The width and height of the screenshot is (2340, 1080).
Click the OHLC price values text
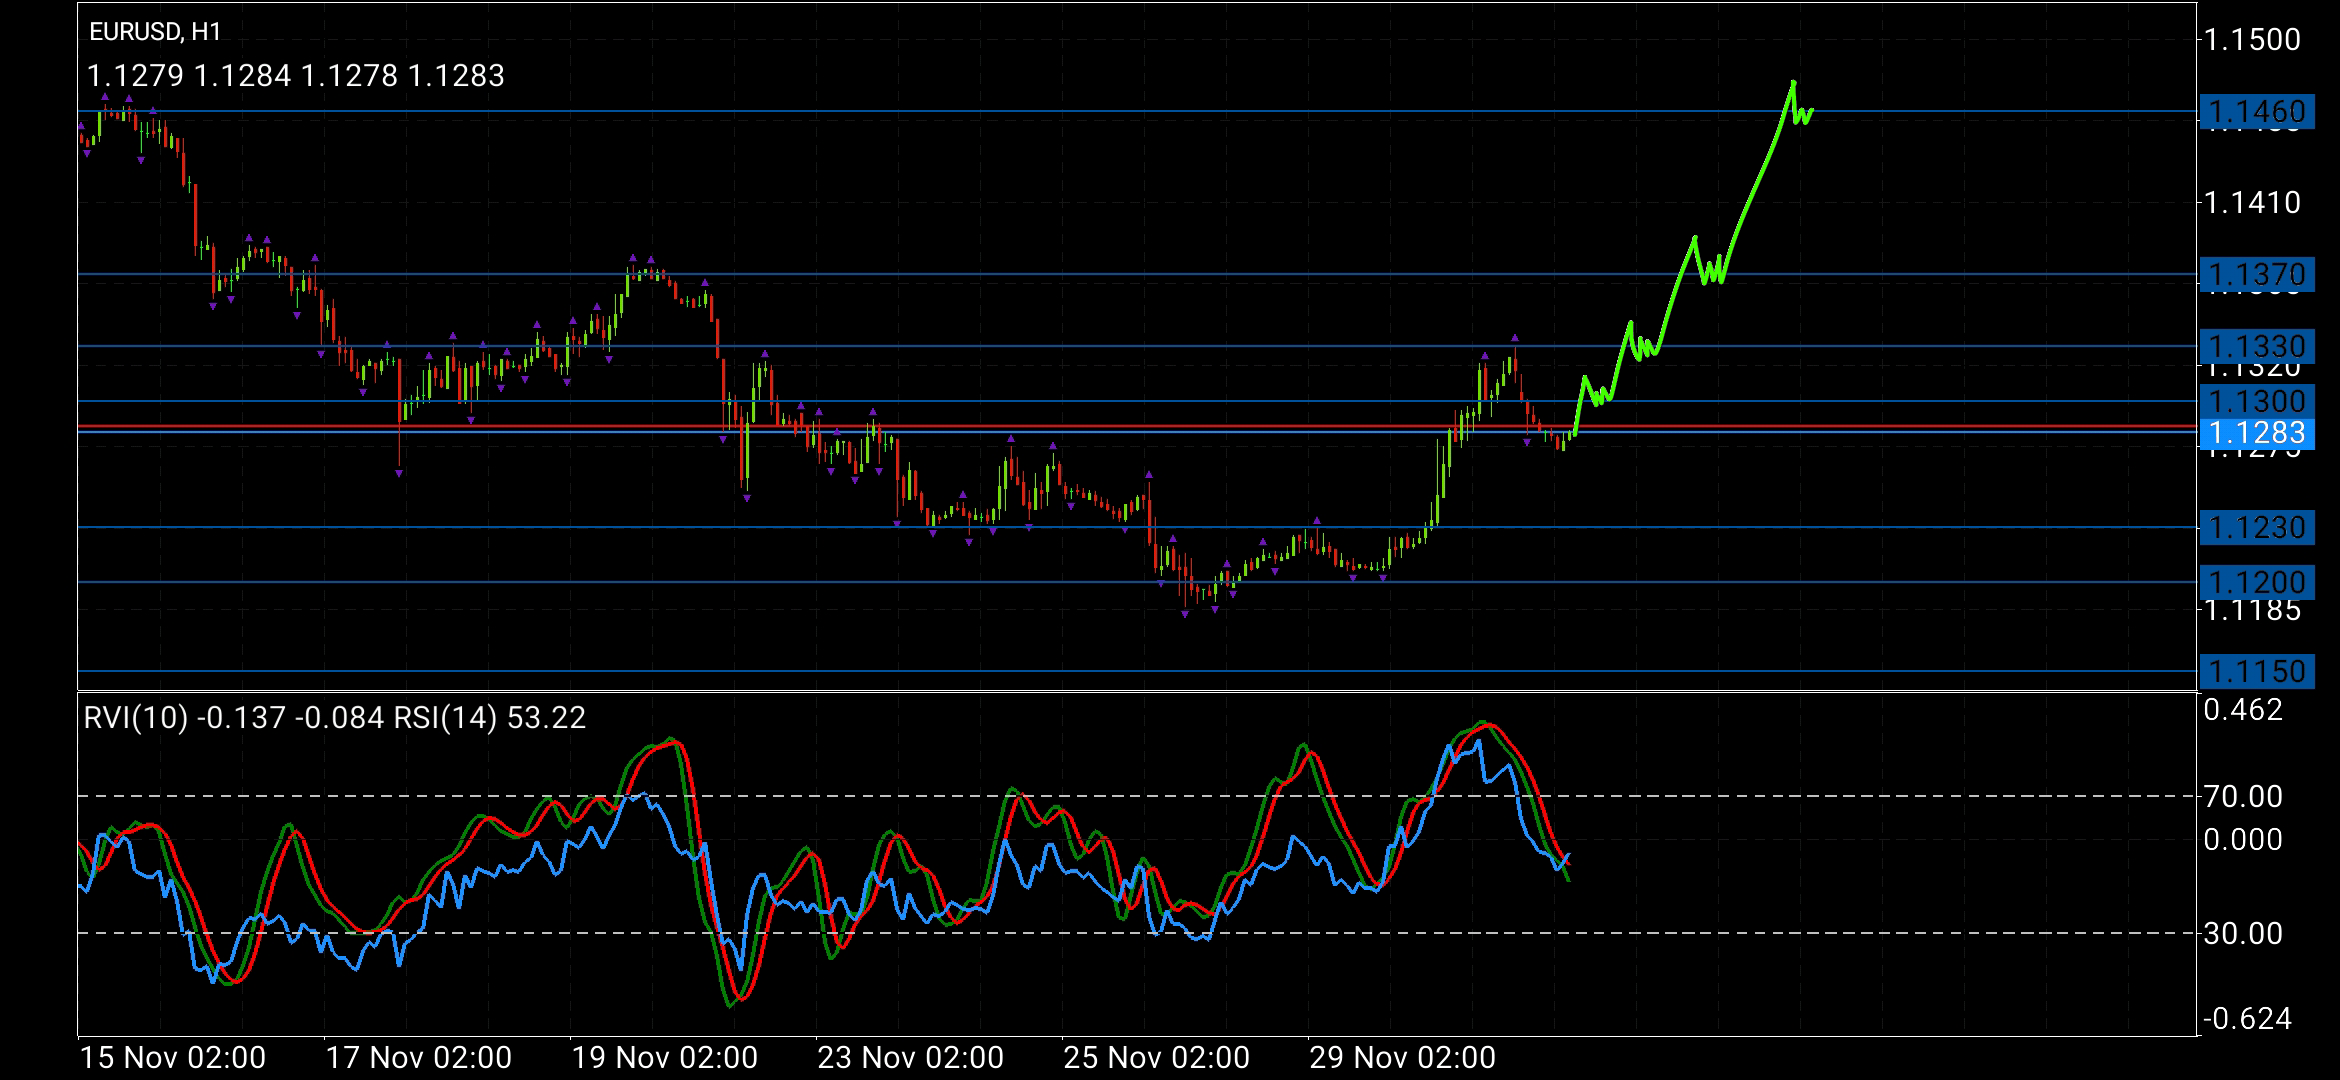point(295,76)
